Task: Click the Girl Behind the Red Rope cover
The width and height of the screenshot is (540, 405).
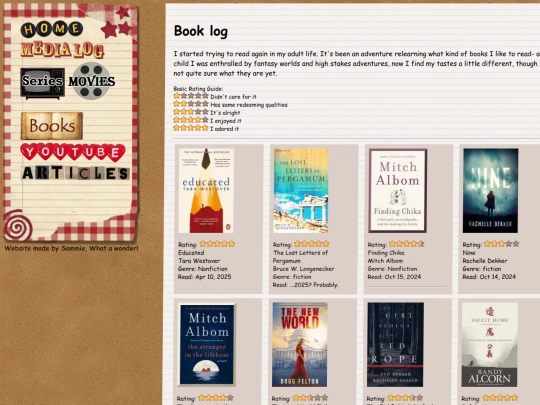Action: [x=395, y=344]
